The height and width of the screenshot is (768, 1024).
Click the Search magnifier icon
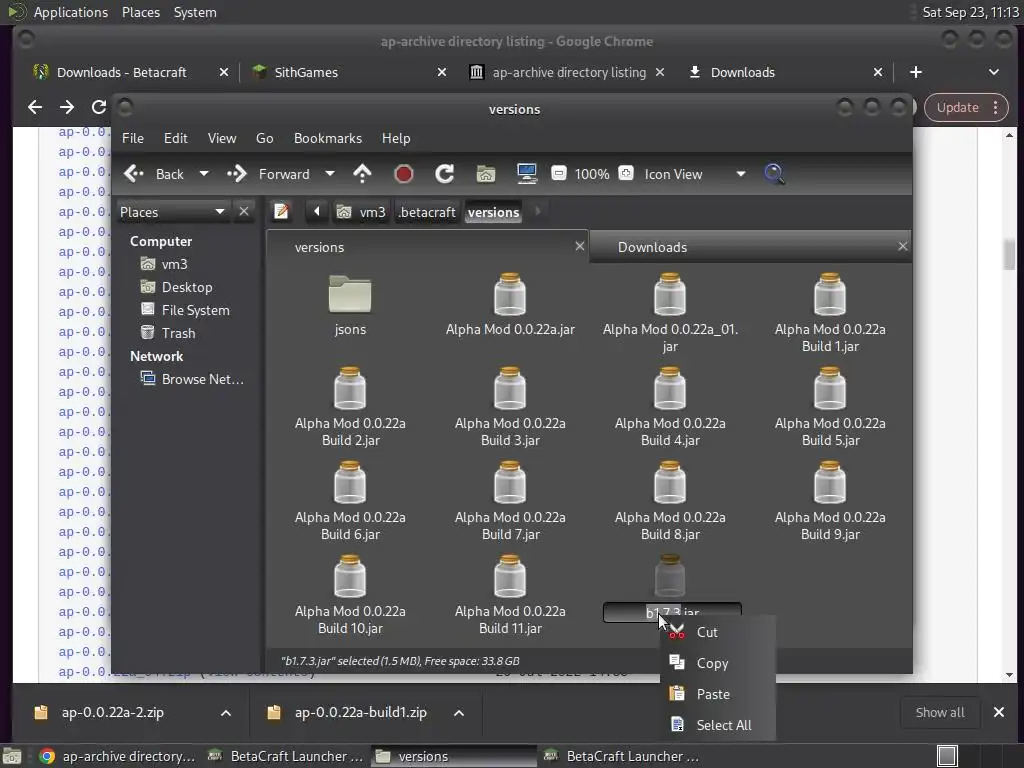[x=774, y=174]
